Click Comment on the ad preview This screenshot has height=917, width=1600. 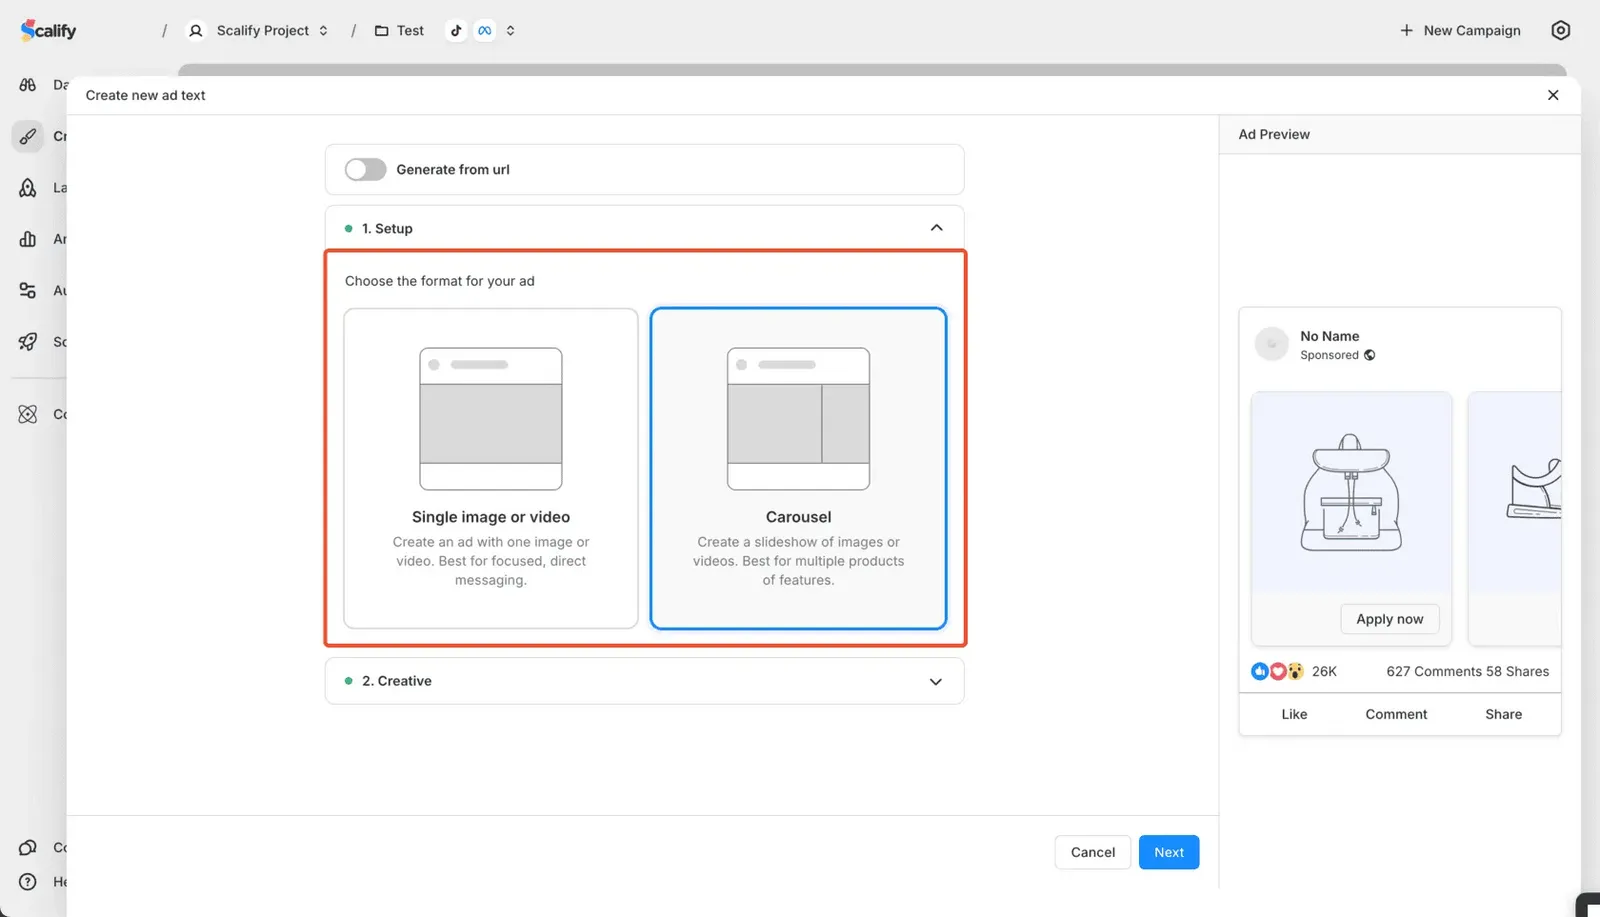pyautogui.click(x=1396, y=713)
